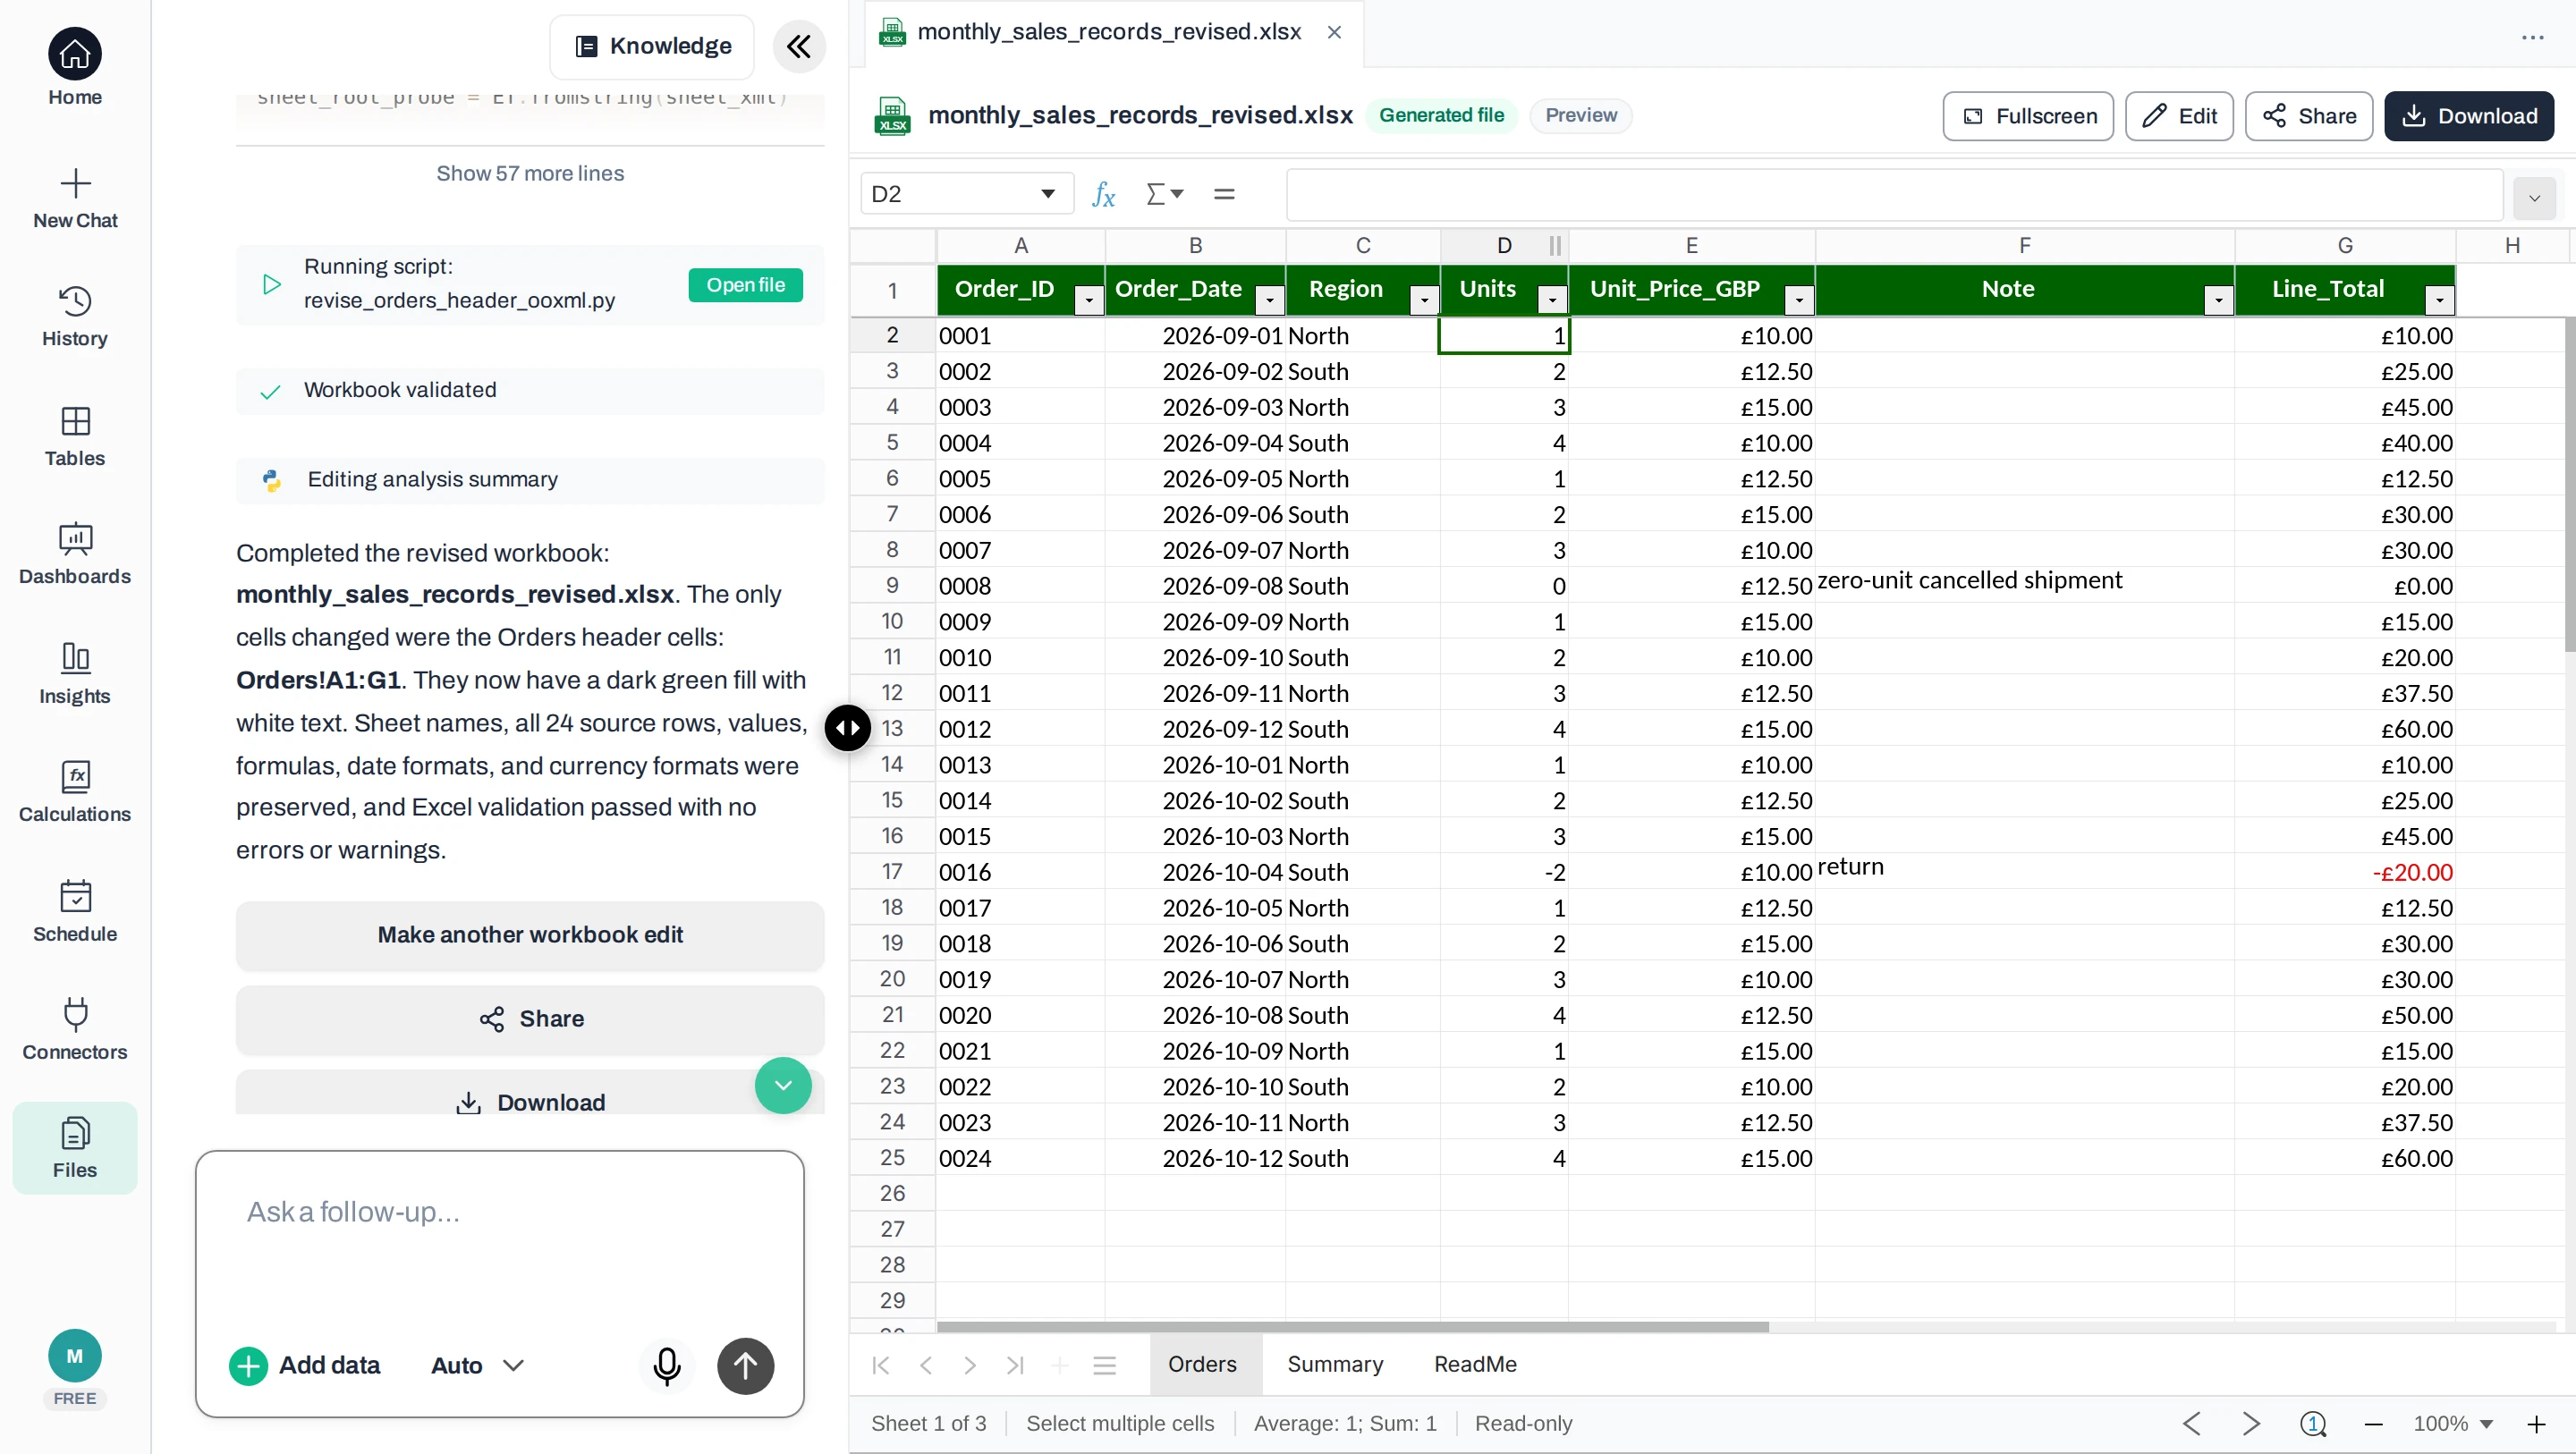Click Open file for the running script

(745, 285)
